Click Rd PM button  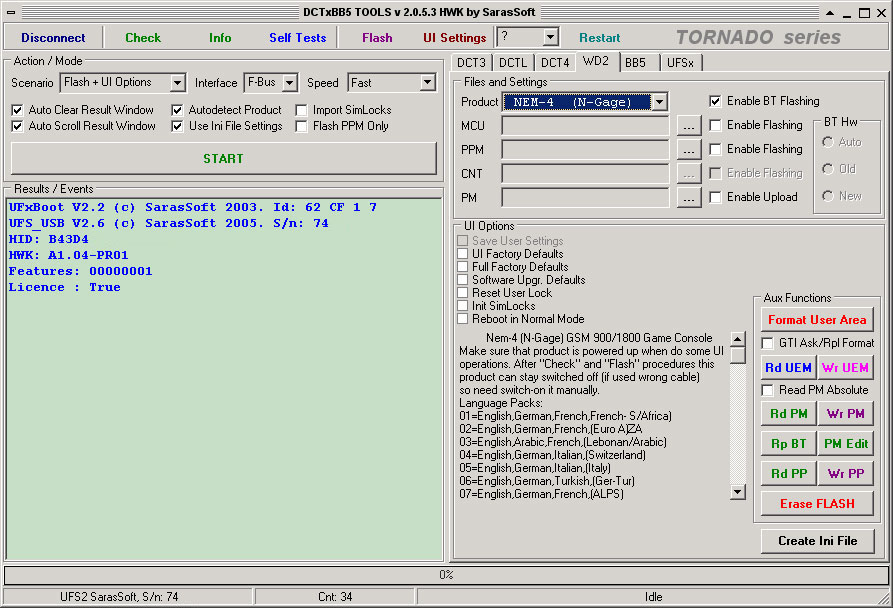point(789,414)
